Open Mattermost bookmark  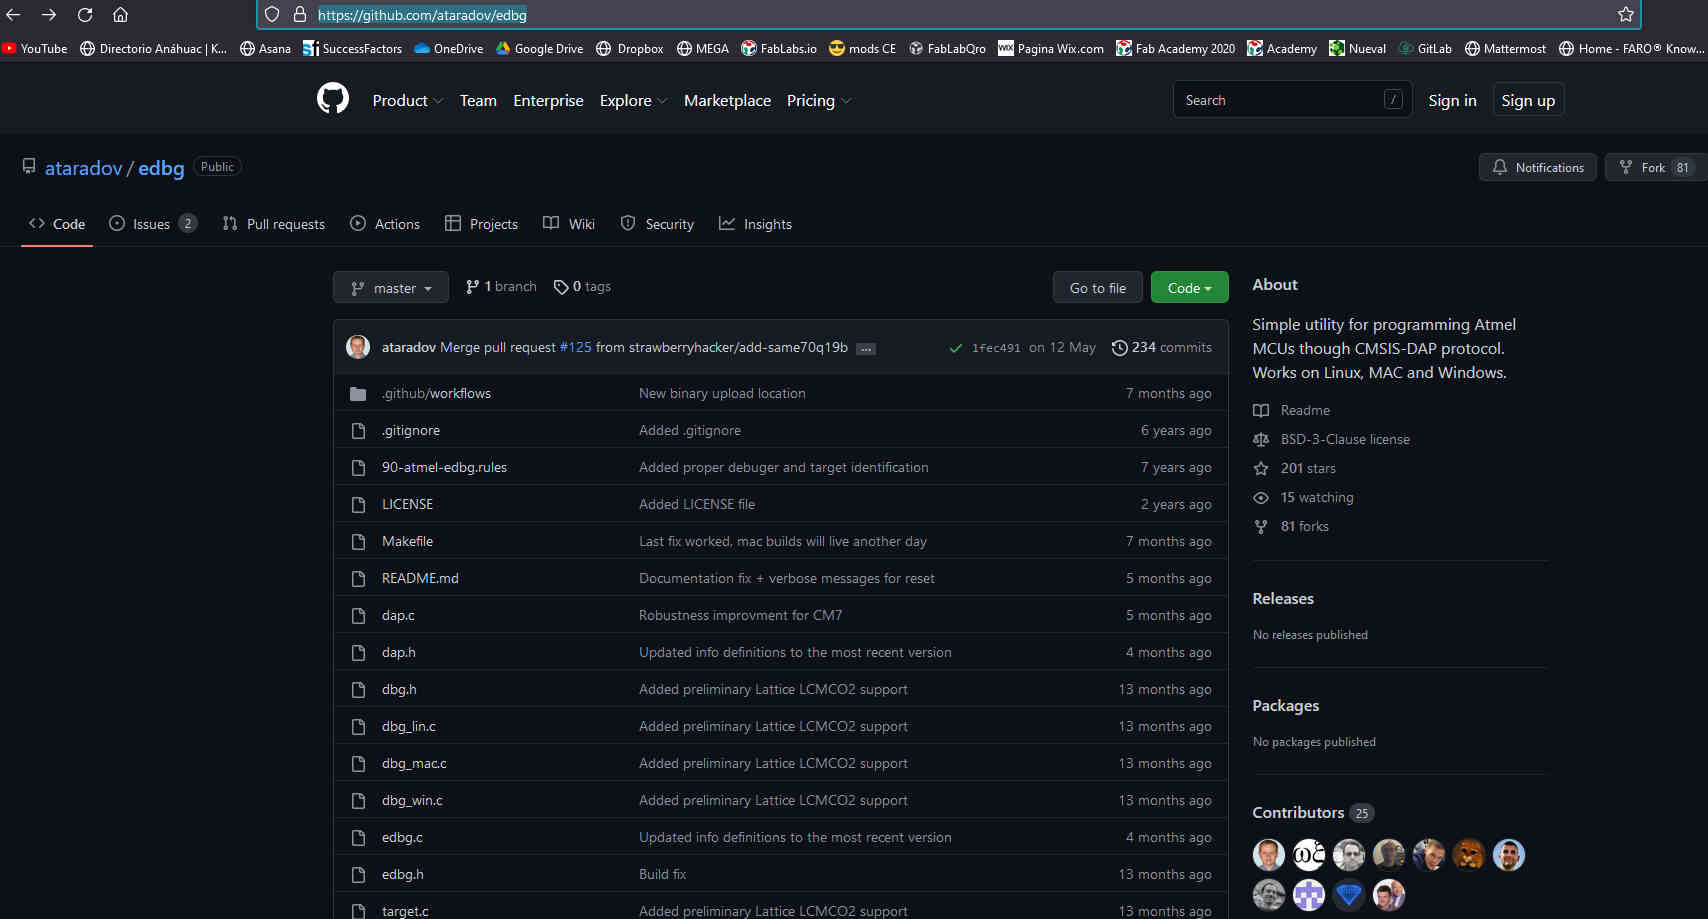tap(1505, 48)
